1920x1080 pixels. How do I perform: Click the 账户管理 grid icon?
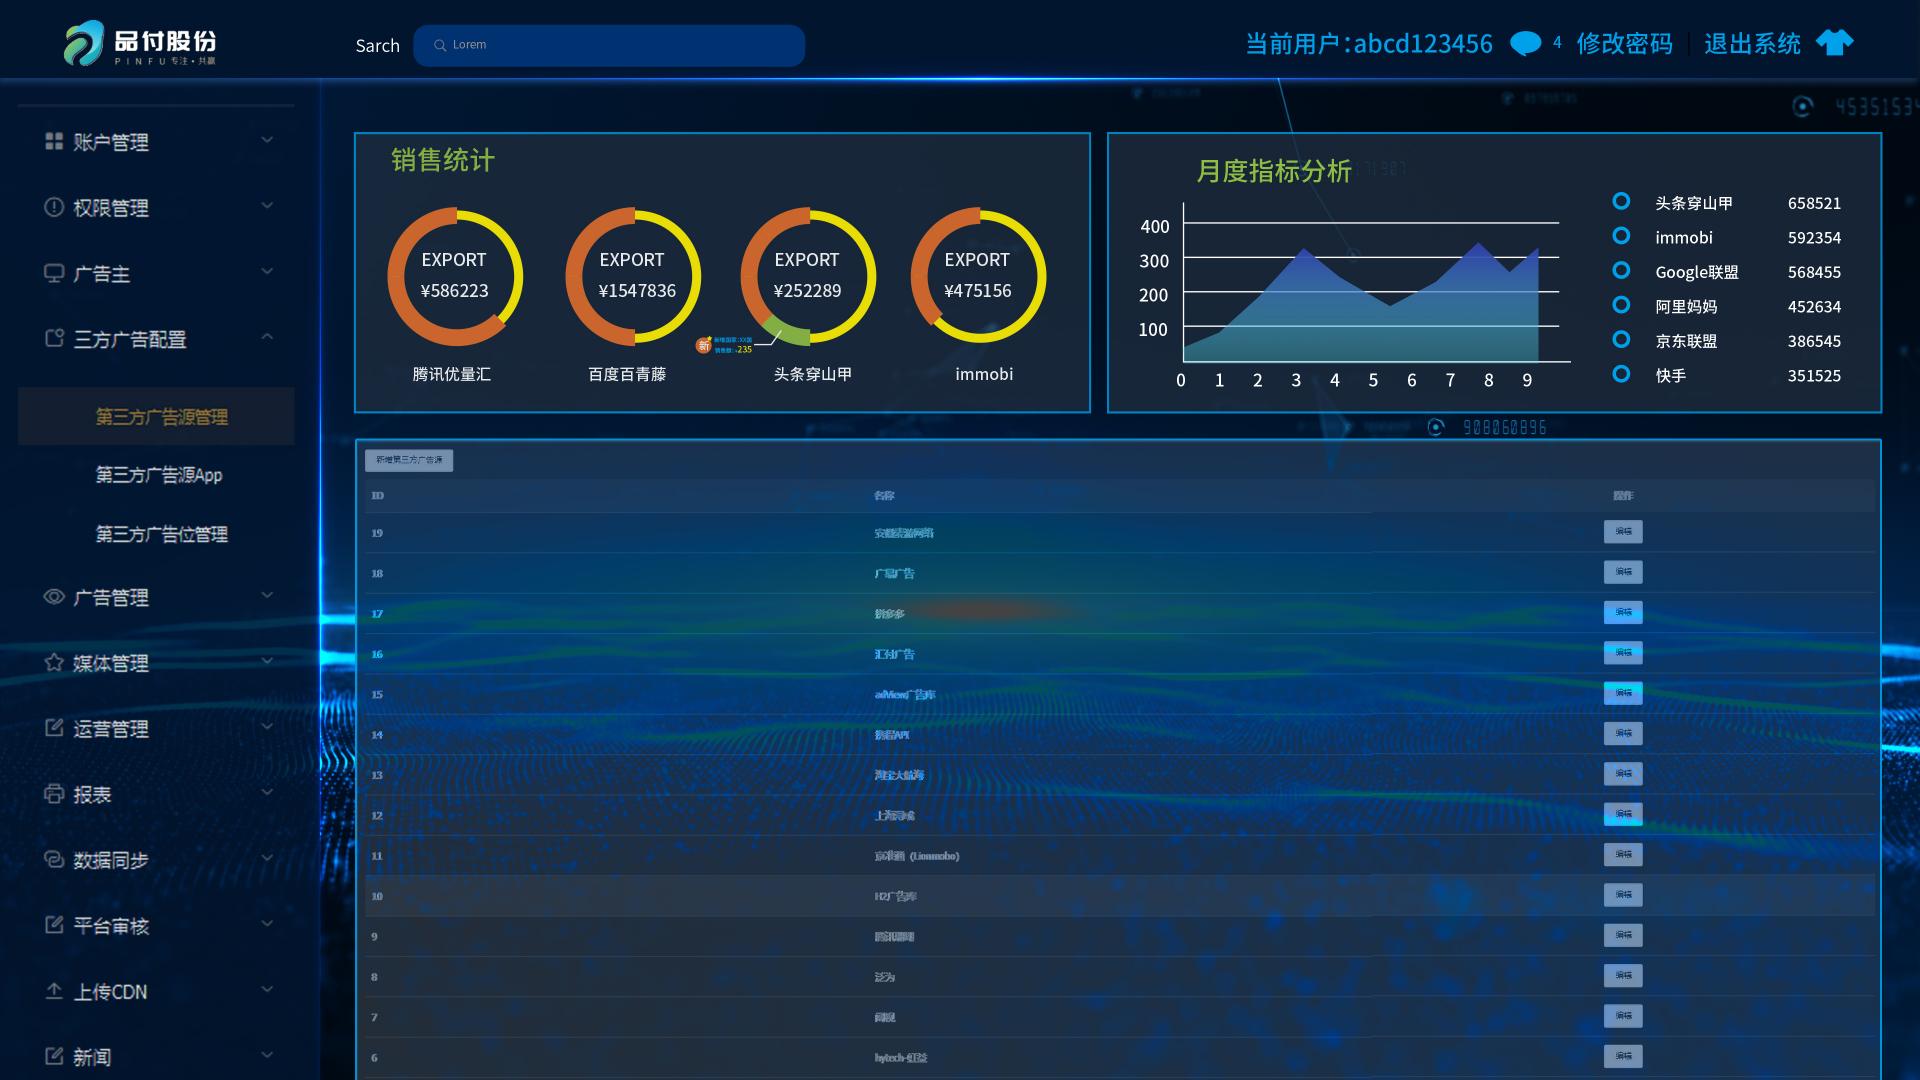54,141
